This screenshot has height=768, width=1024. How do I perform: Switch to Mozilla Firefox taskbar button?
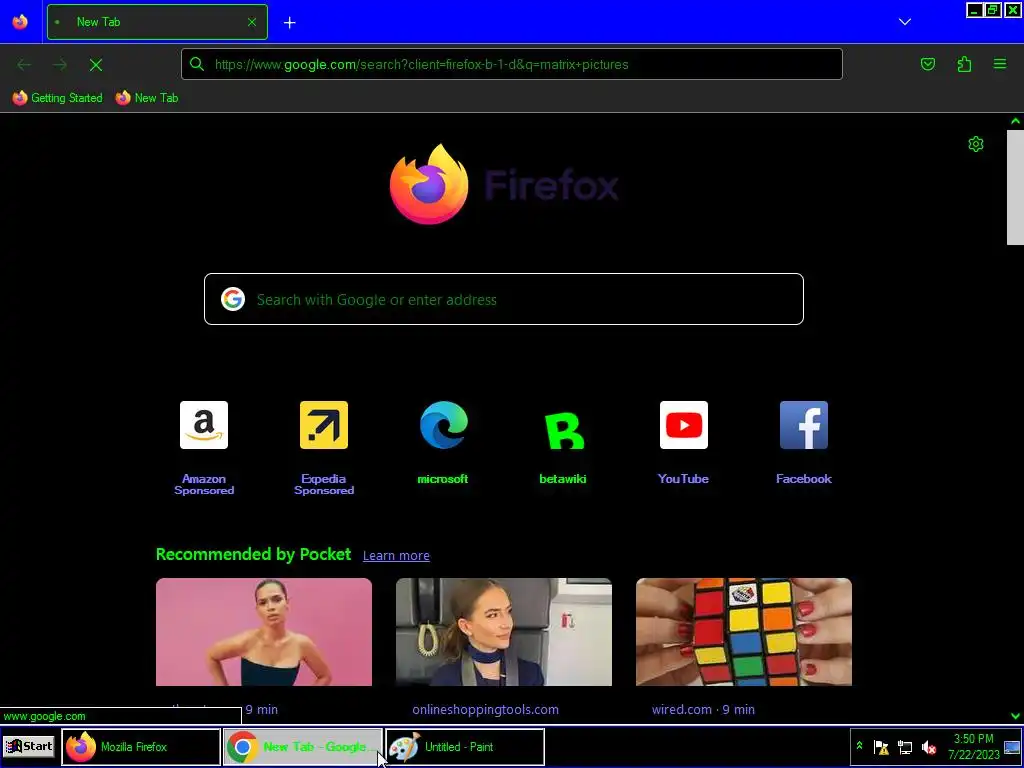pos(141,746)
